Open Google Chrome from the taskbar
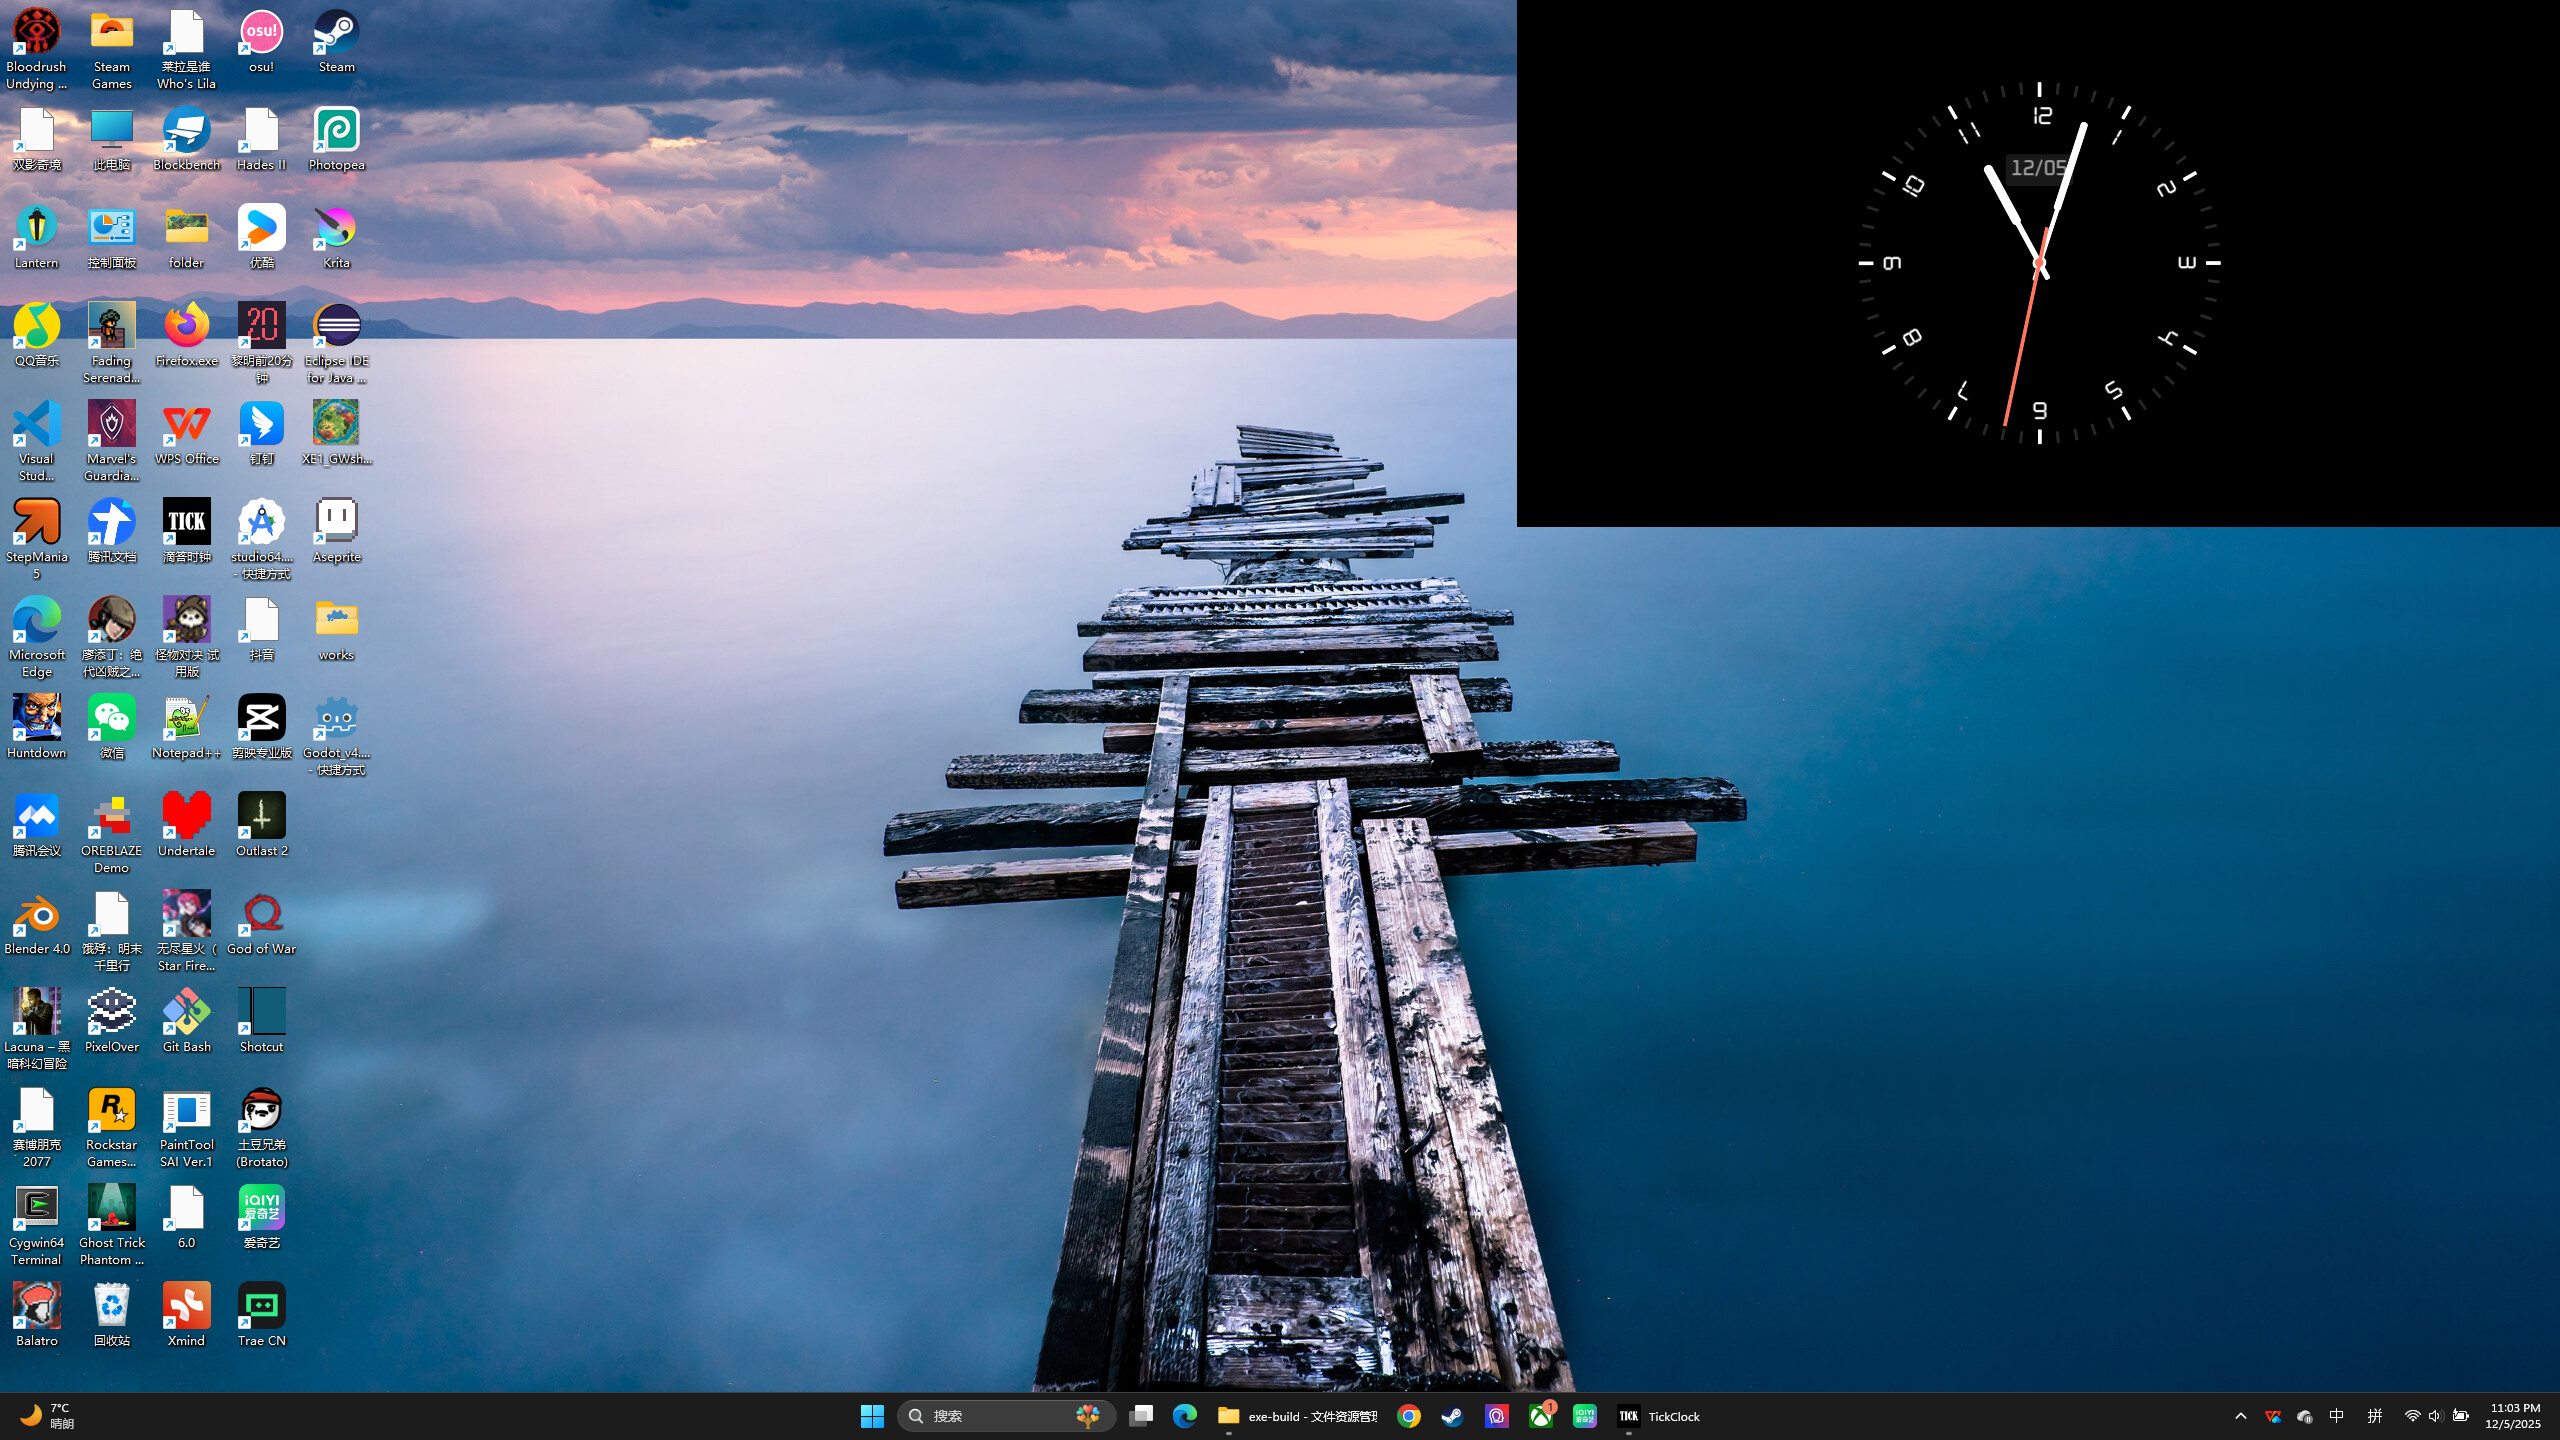2560x1440 pixels. [x=1408, y=1416]
